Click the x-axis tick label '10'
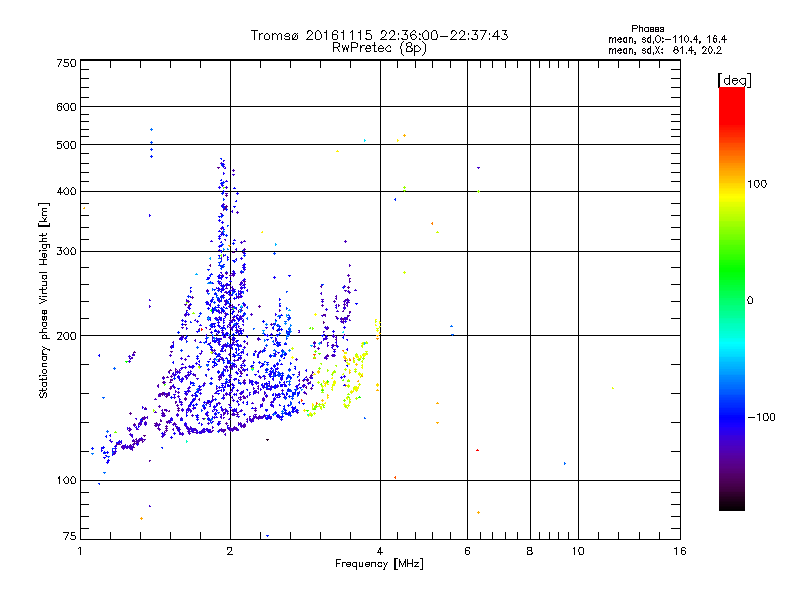This screenshot has width=800, height=600. 578,551
